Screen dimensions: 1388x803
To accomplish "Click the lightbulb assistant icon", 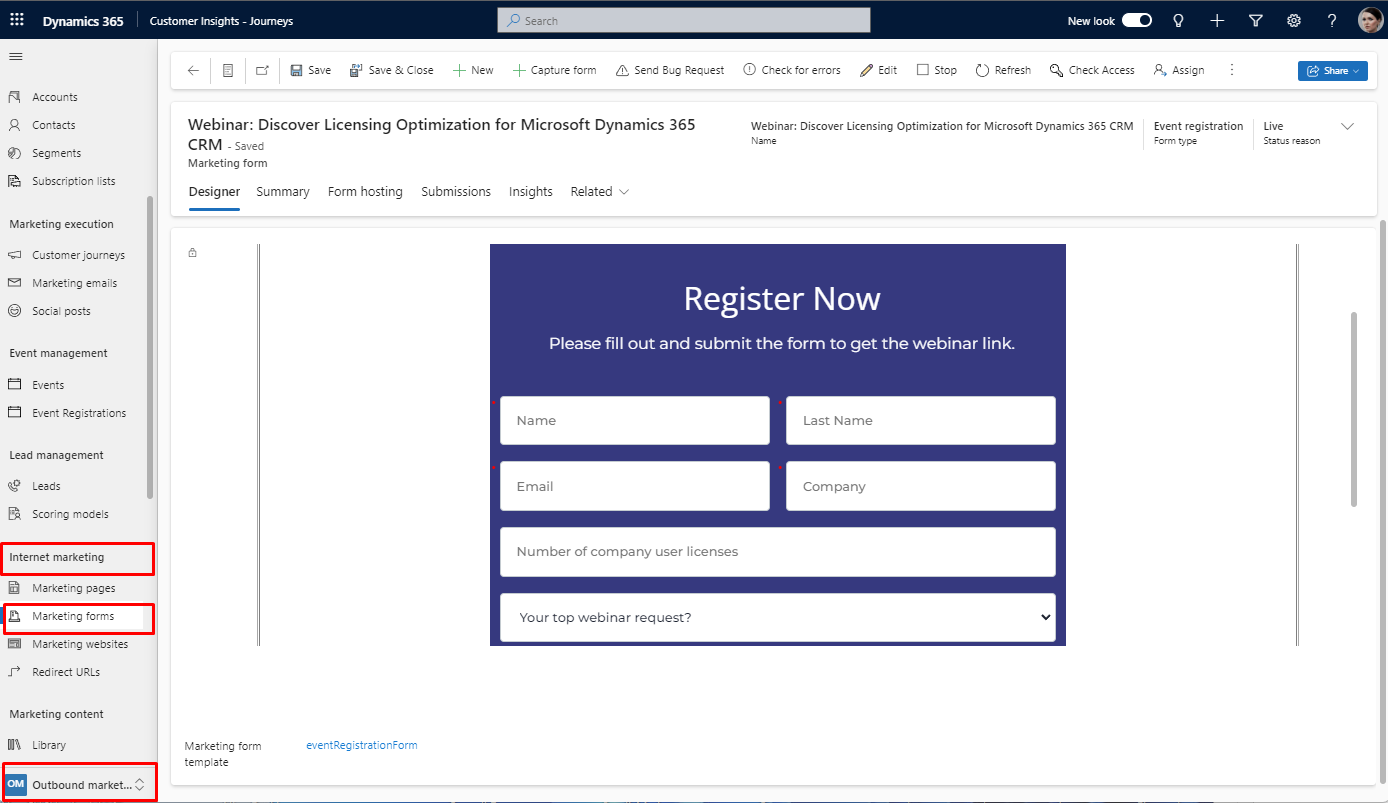I will tap(1178, 20).
